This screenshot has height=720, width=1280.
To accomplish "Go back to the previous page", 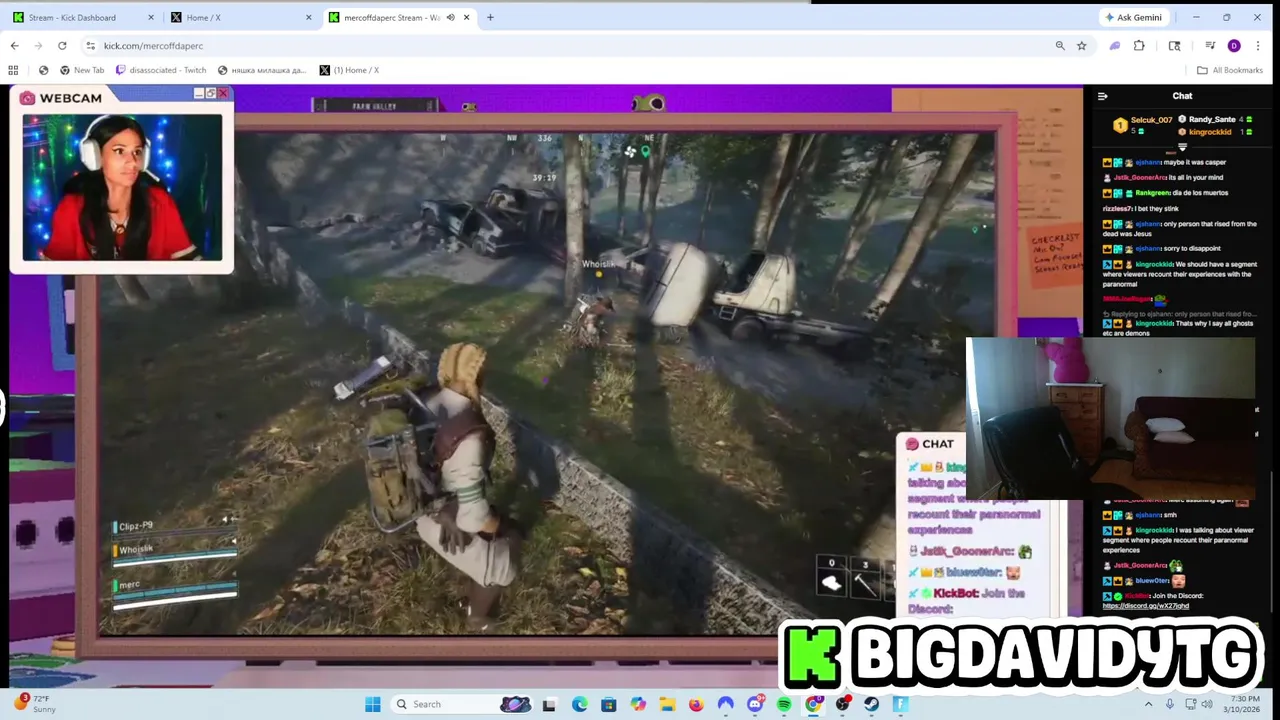I will [14, 45].
